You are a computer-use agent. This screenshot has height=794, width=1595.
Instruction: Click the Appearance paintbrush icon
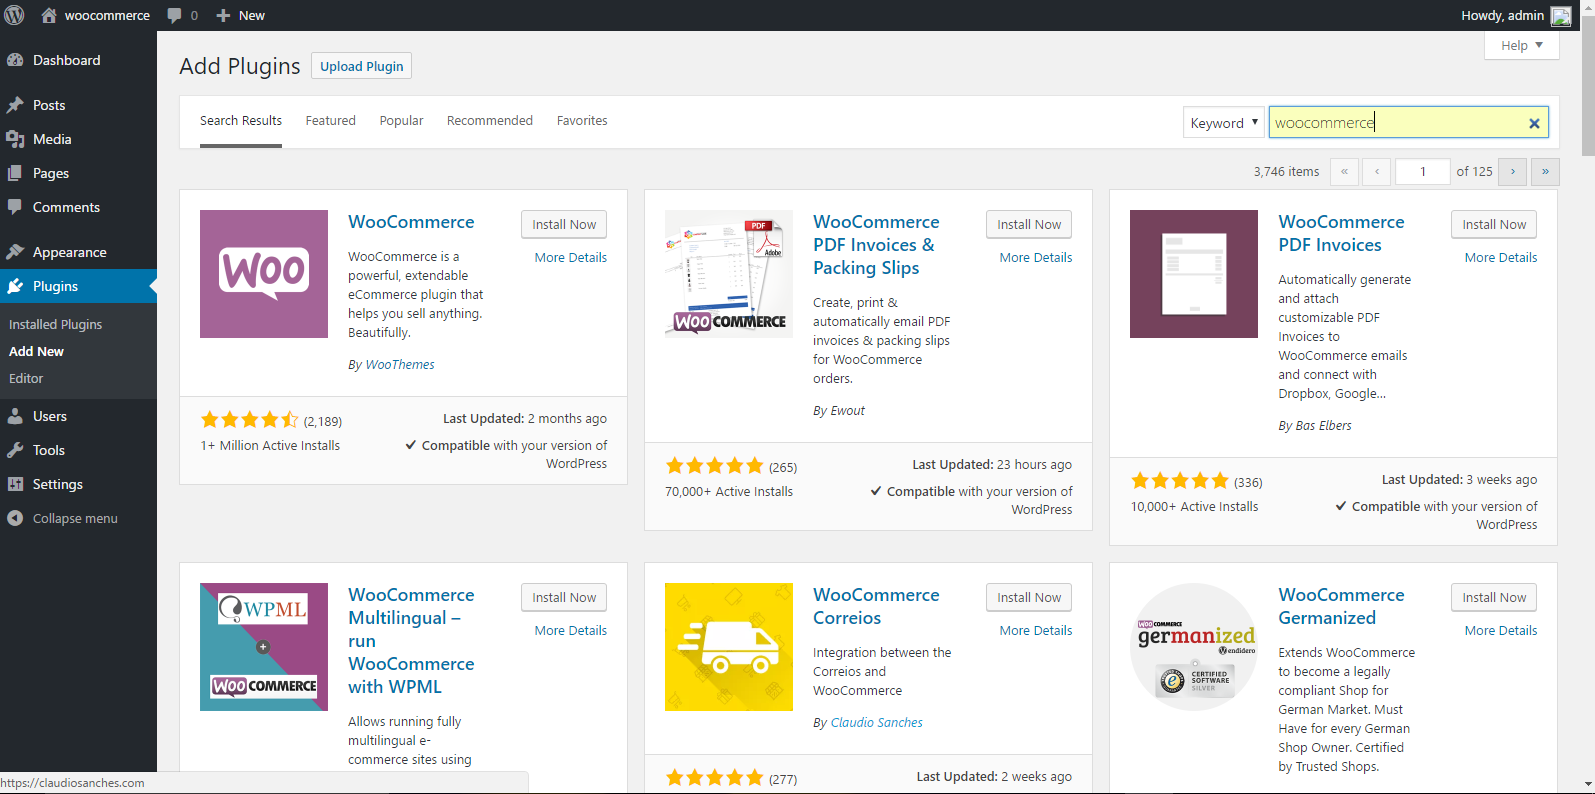[15, 252]
